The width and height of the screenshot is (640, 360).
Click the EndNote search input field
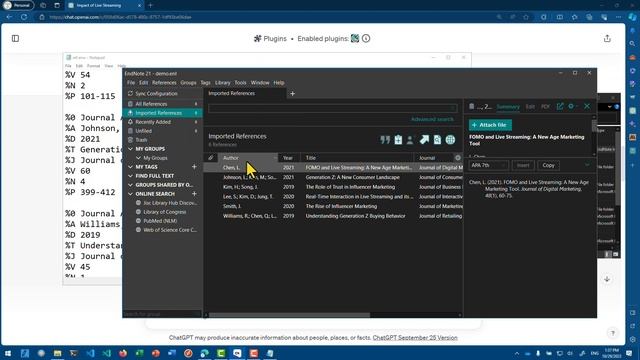[333, 108]
